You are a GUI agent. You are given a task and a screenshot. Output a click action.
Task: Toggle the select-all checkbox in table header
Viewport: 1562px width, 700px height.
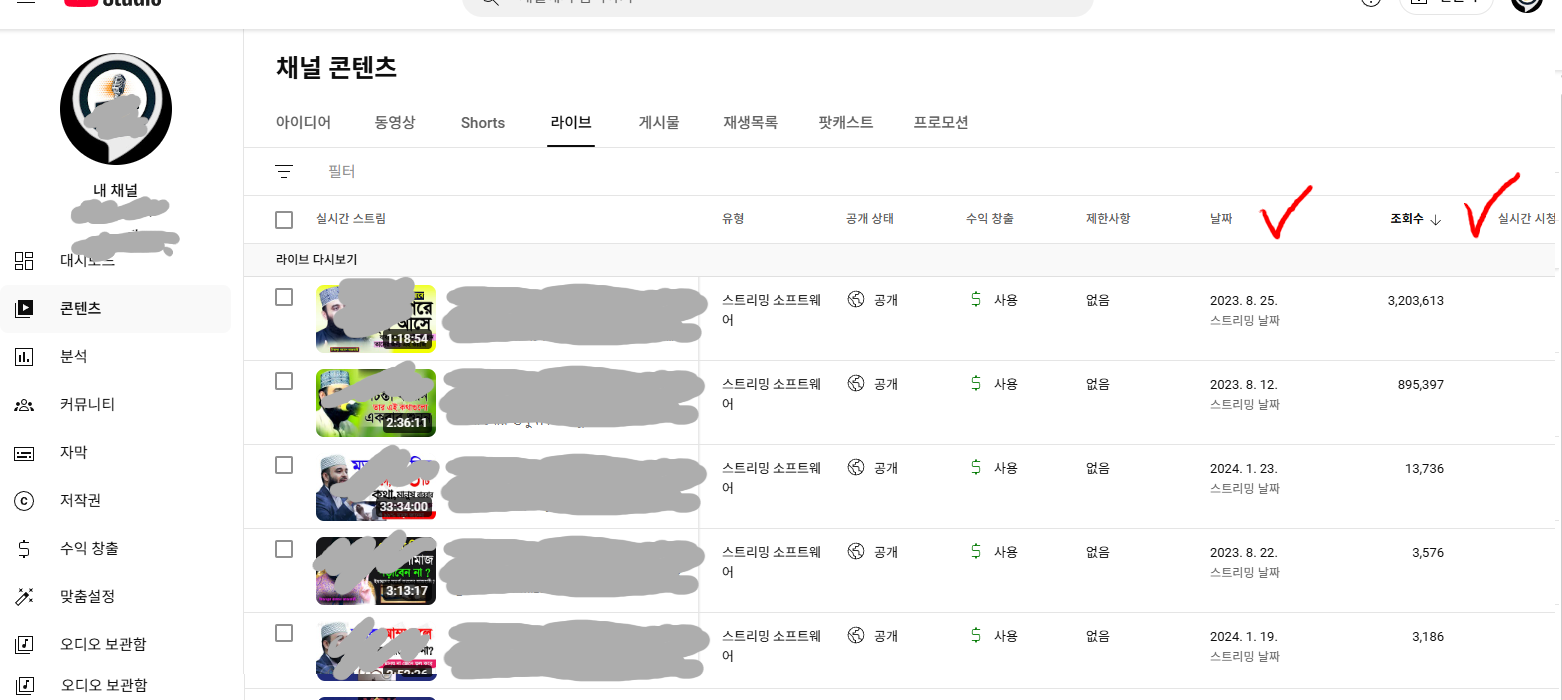point(284,220)
